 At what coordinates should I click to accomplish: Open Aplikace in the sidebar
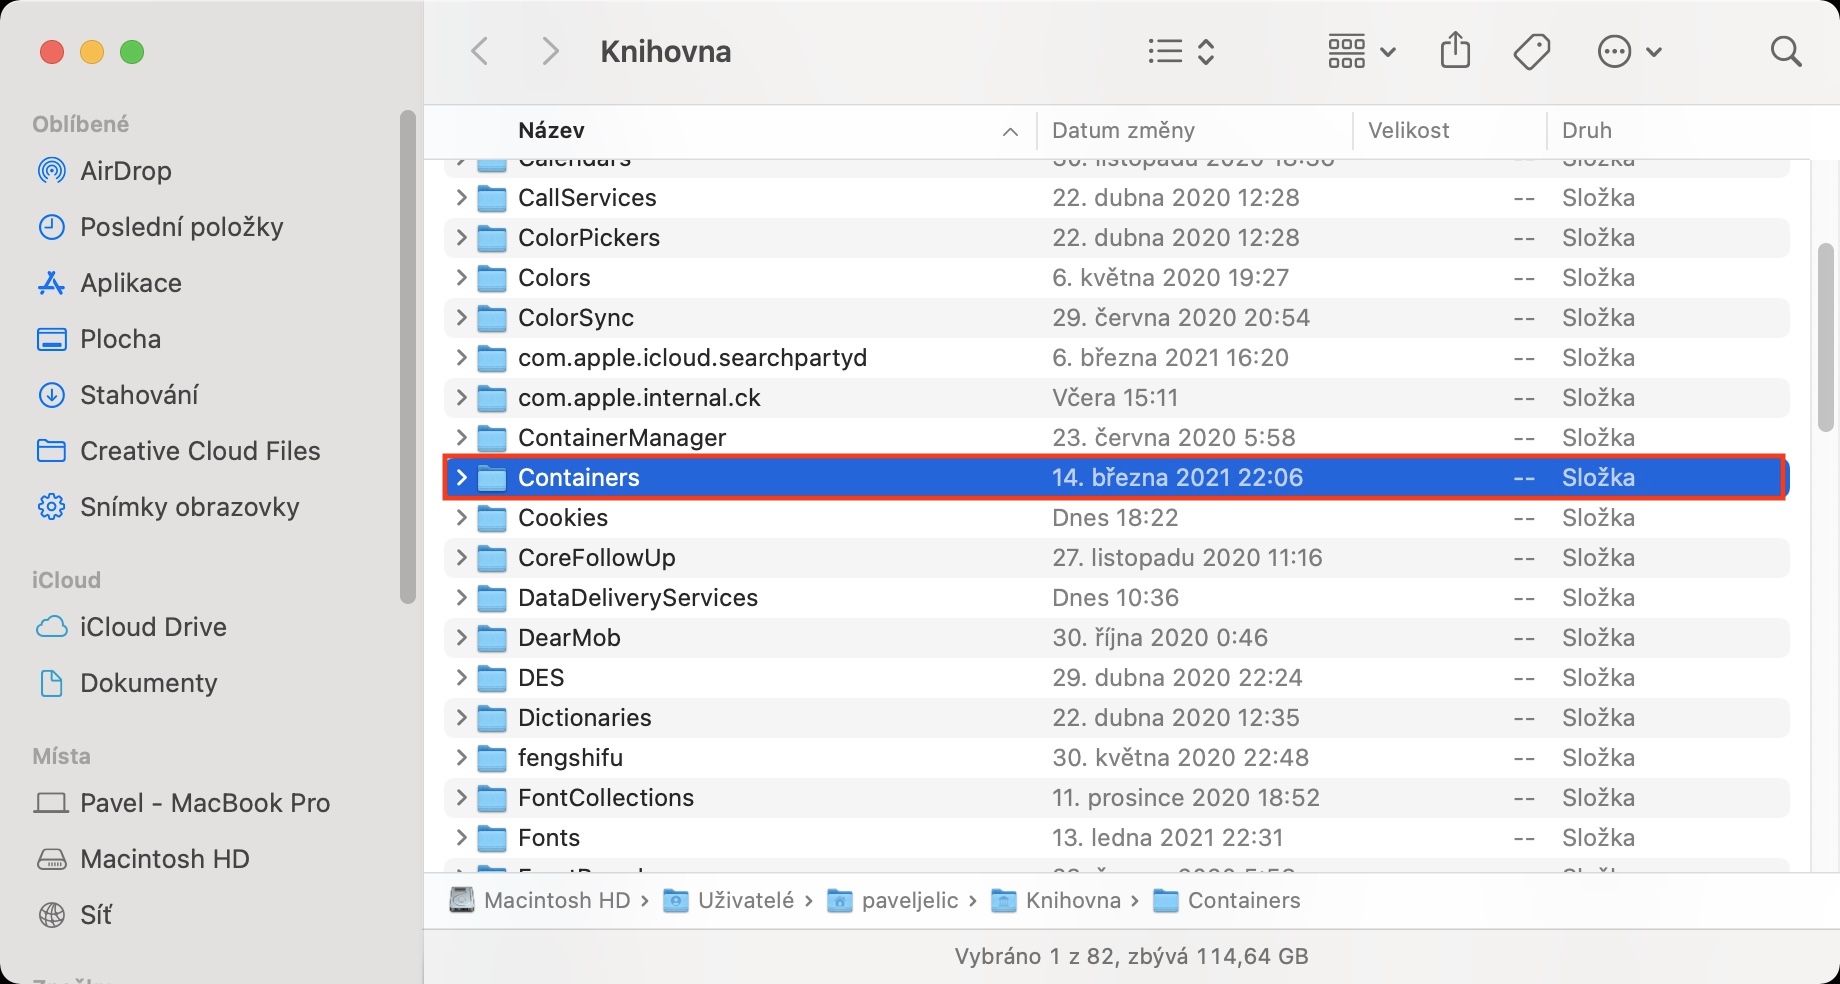109,283
